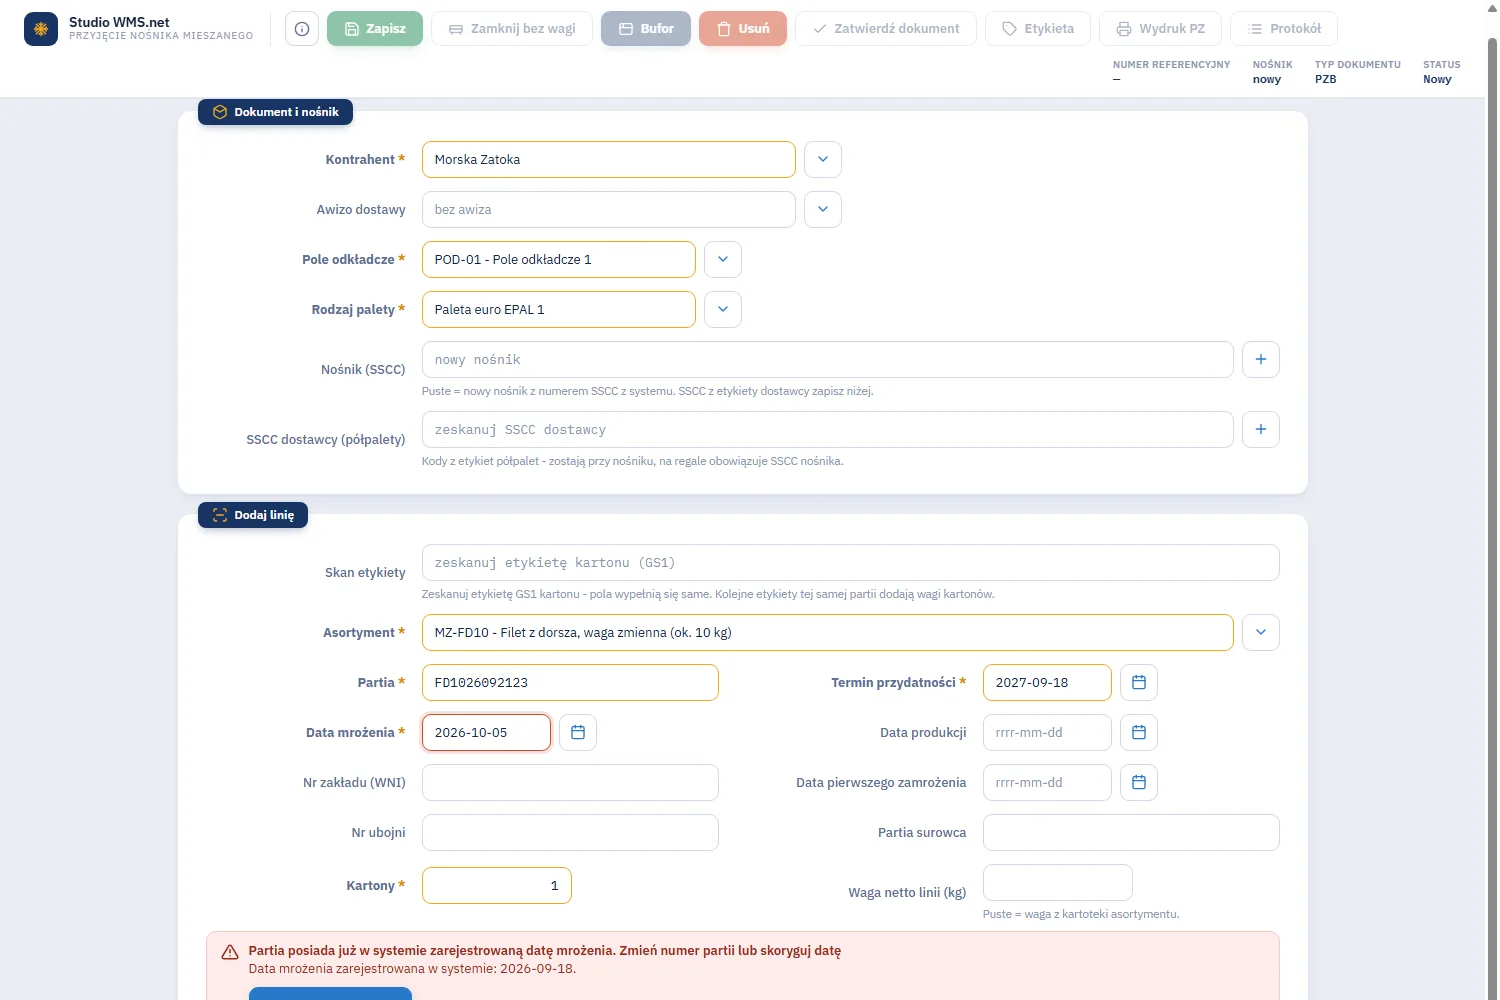Click the Dodaj linię section header
Viewport: 1500px width, 1000px height.
pos(253,515)
